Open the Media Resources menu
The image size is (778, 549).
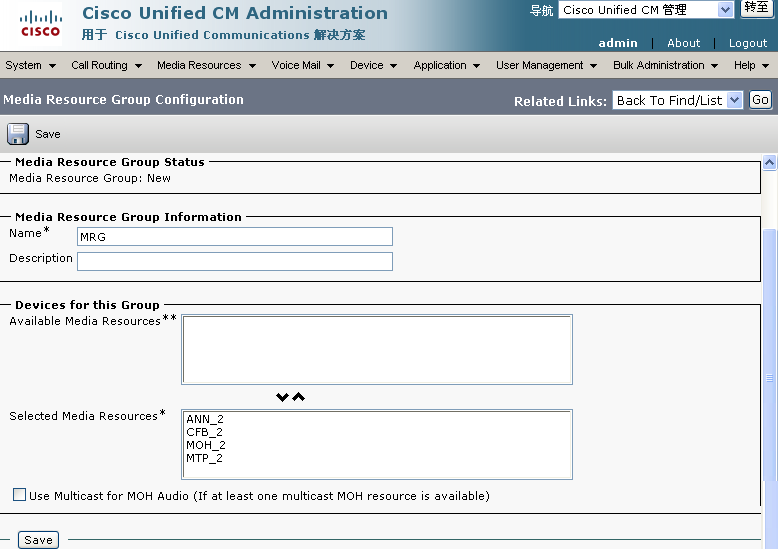pyautogui.click(x=206, y=65)
